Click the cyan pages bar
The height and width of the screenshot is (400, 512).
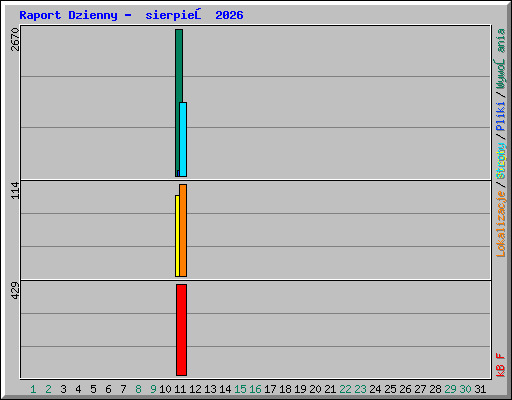(x=183, y=139)
